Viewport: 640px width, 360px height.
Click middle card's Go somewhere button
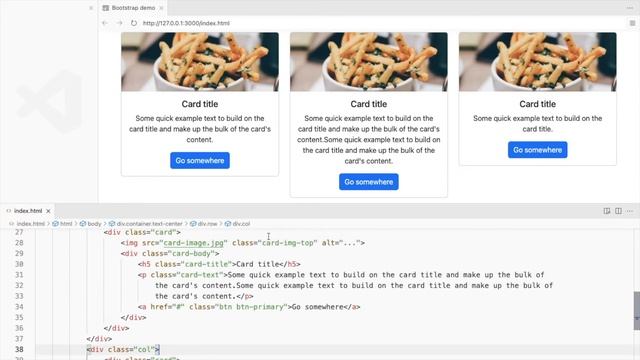click(x=369, y=182)
